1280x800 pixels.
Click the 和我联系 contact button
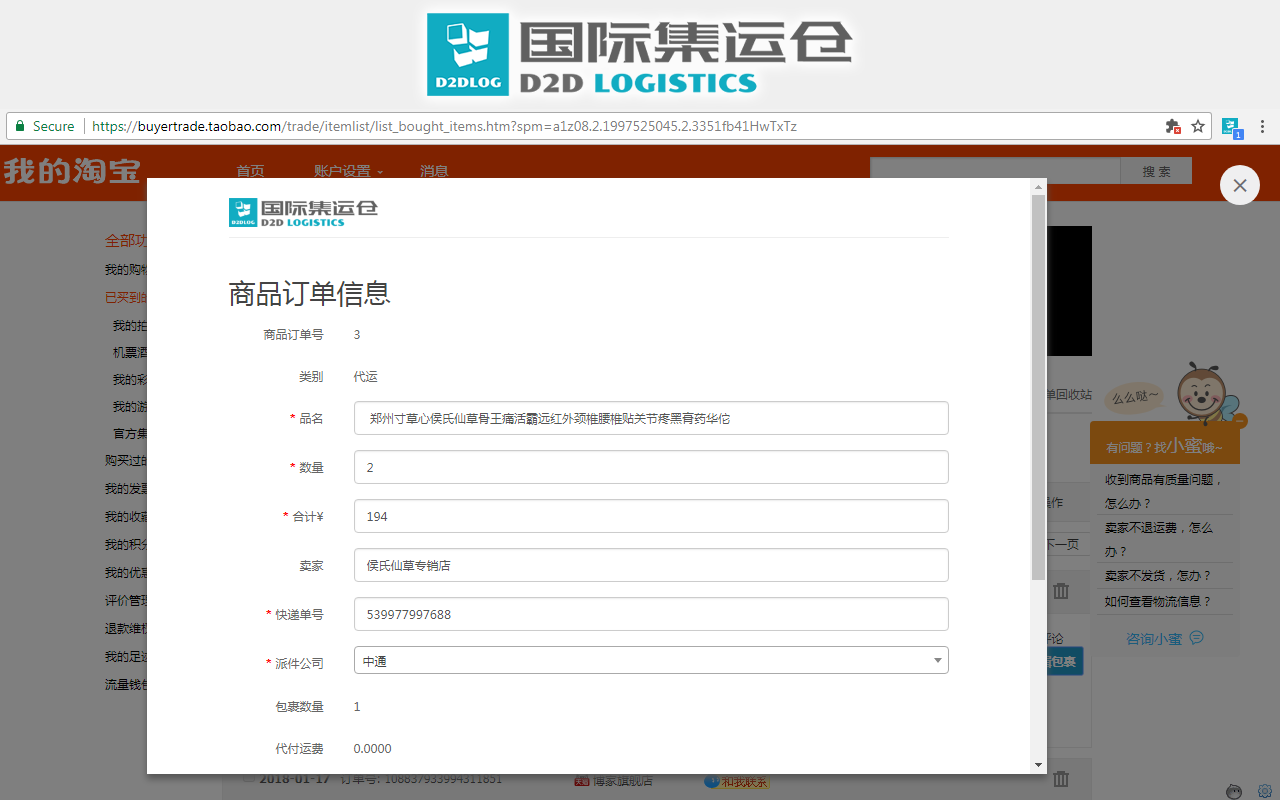(736, 781)
